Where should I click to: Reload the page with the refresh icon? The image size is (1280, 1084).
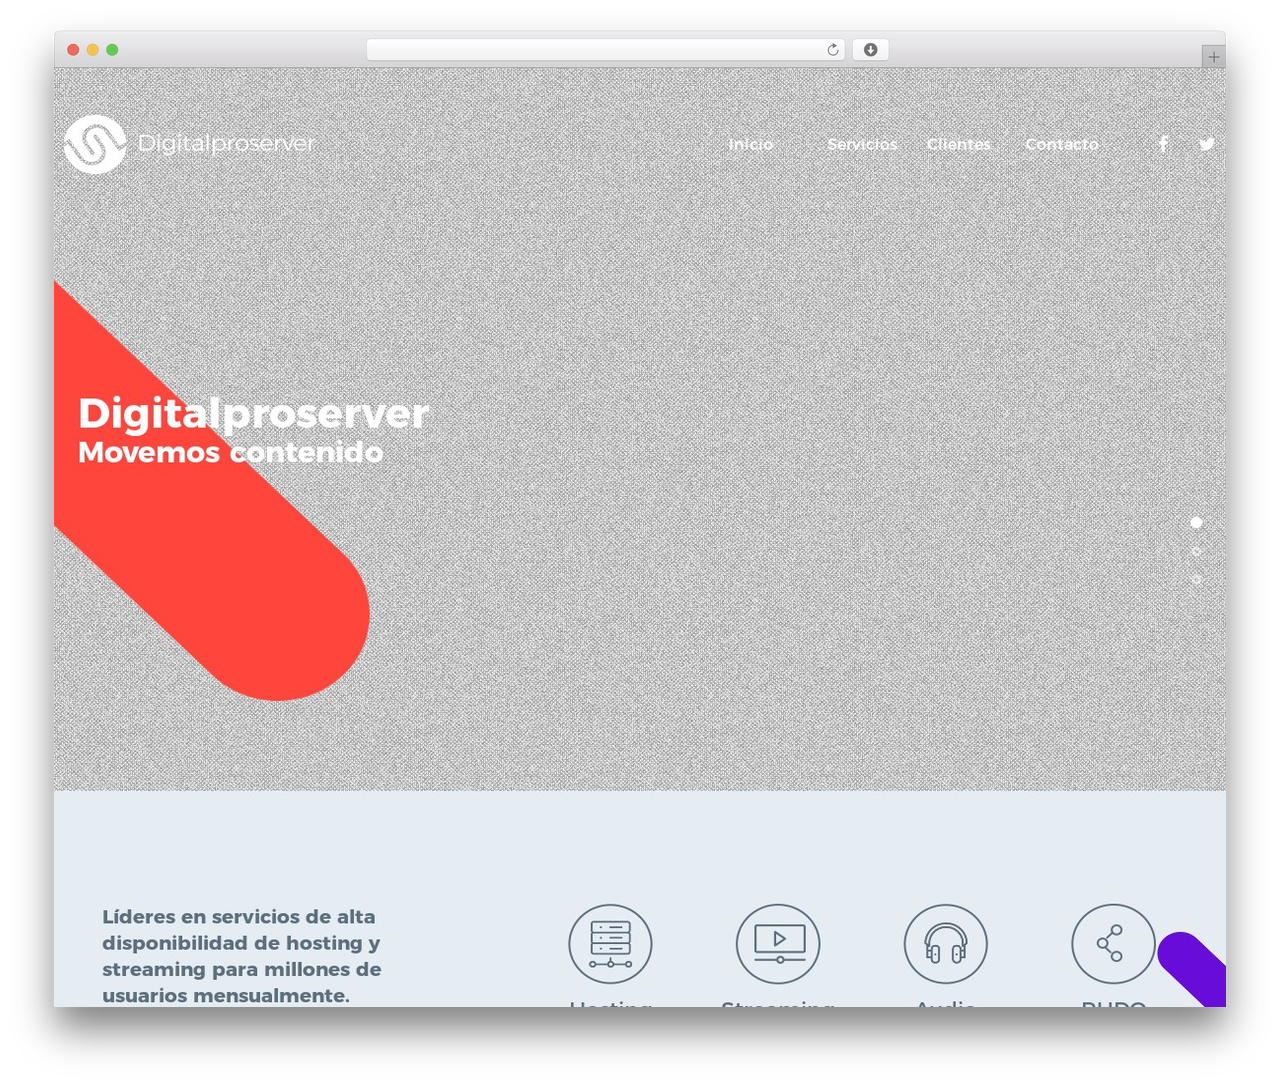click(x=832, y=50)
